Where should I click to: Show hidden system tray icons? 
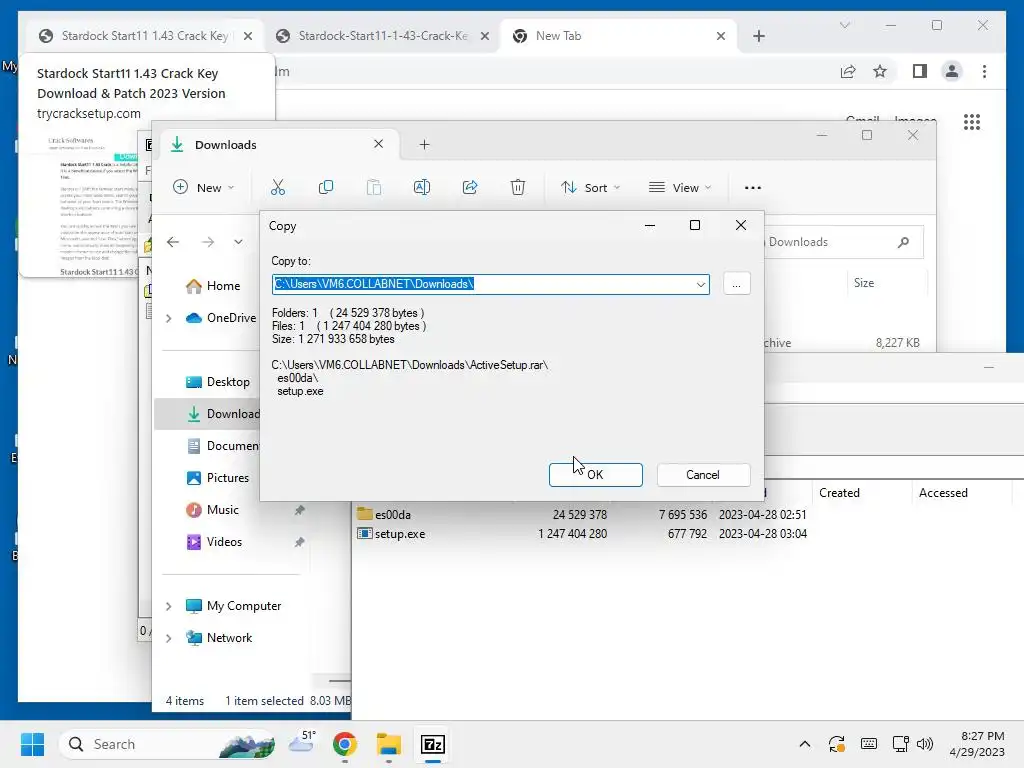[805, 744]
